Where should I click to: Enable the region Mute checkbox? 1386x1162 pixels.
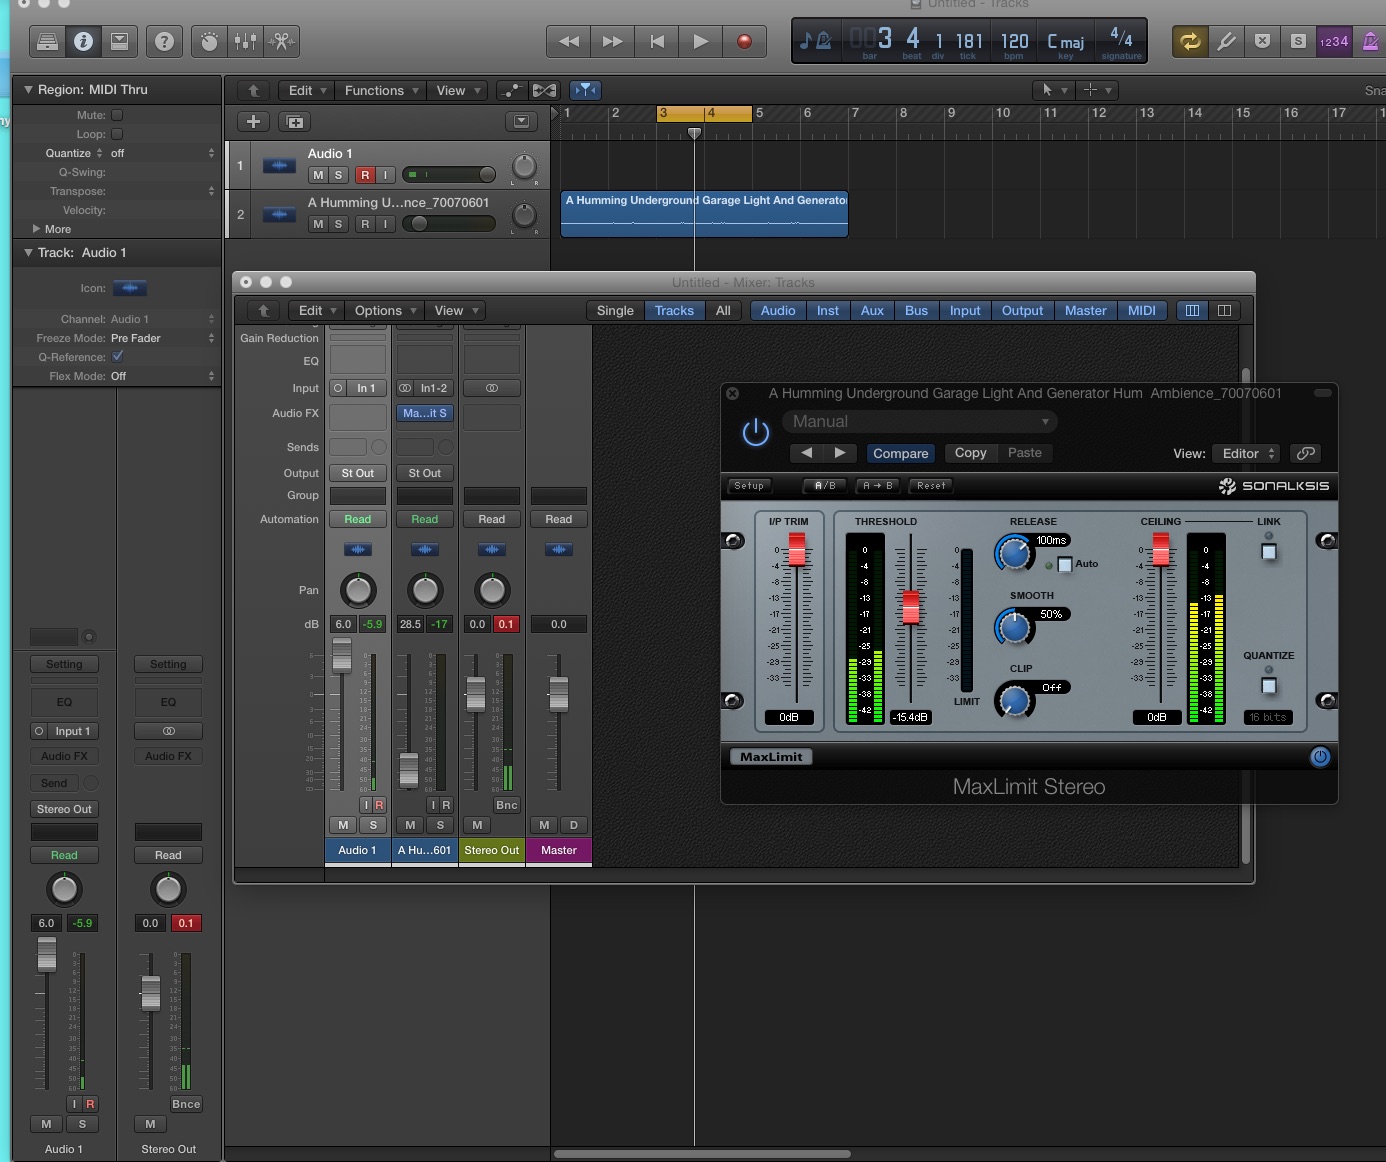pyautogui.click(x=117, y=115)
